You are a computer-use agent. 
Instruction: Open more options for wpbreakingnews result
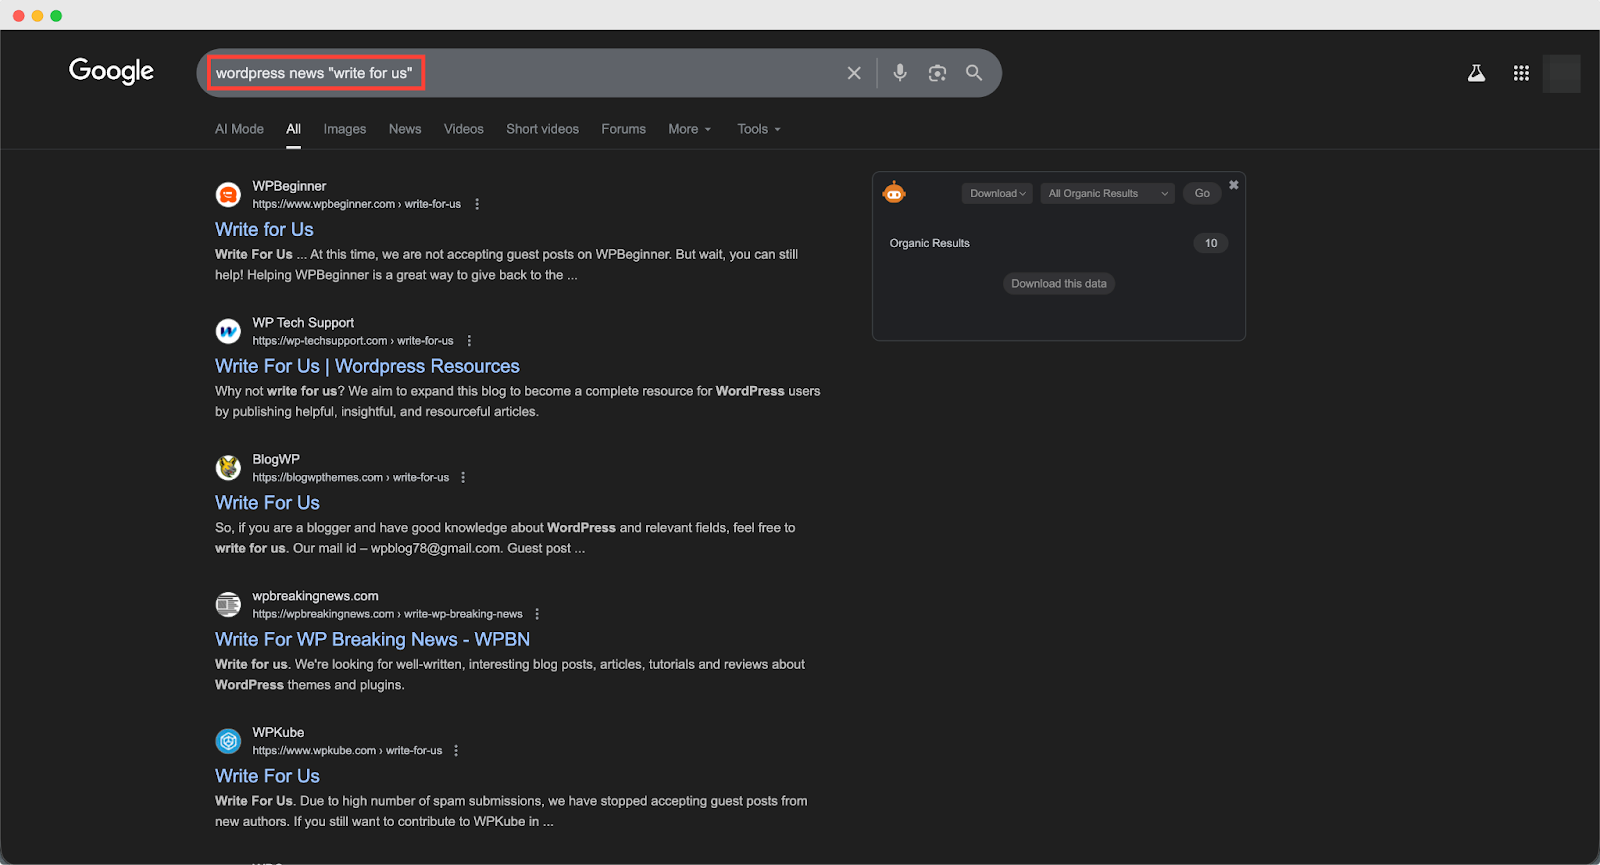point(537,614)
